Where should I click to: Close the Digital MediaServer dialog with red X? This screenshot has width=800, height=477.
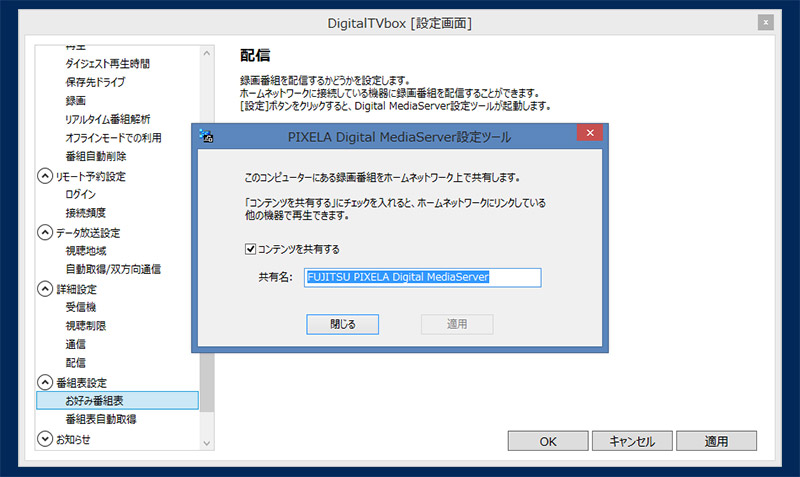coord(590,134)
